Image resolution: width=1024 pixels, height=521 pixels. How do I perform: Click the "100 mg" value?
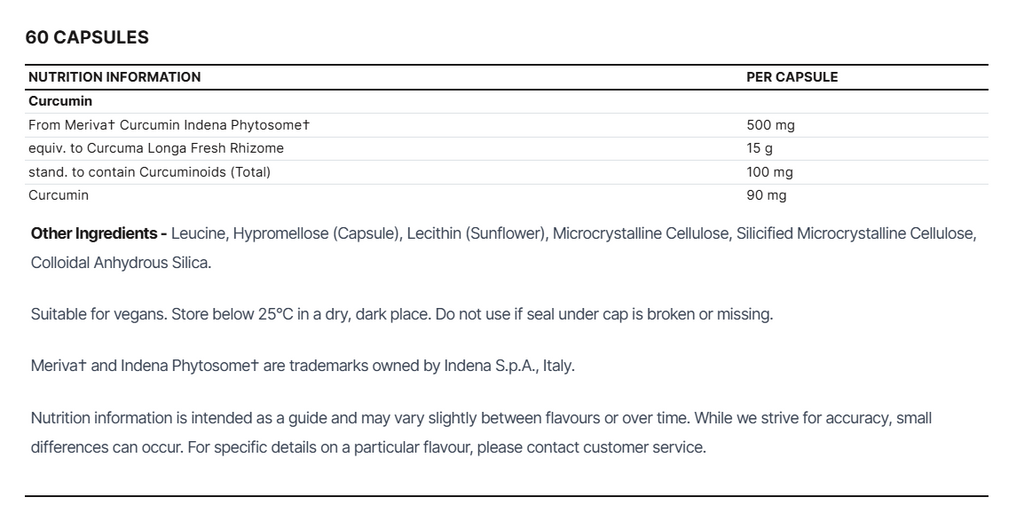point(770,172)
